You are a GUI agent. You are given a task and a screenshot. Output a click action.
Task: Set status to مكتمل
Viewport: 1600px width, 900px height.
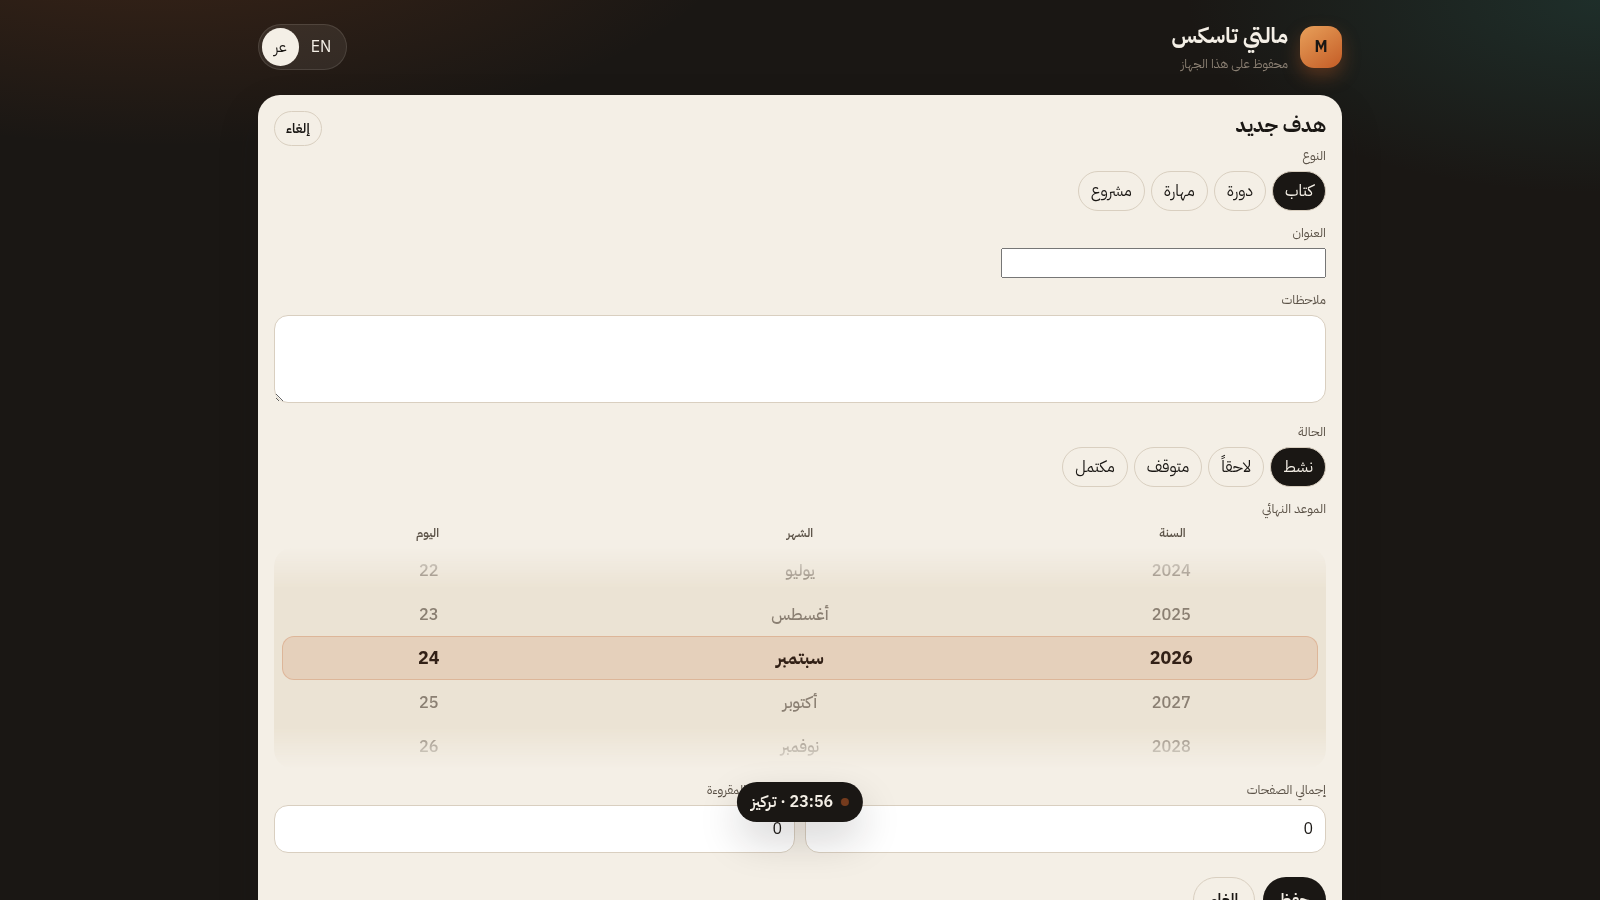[x=1095, y=467]
